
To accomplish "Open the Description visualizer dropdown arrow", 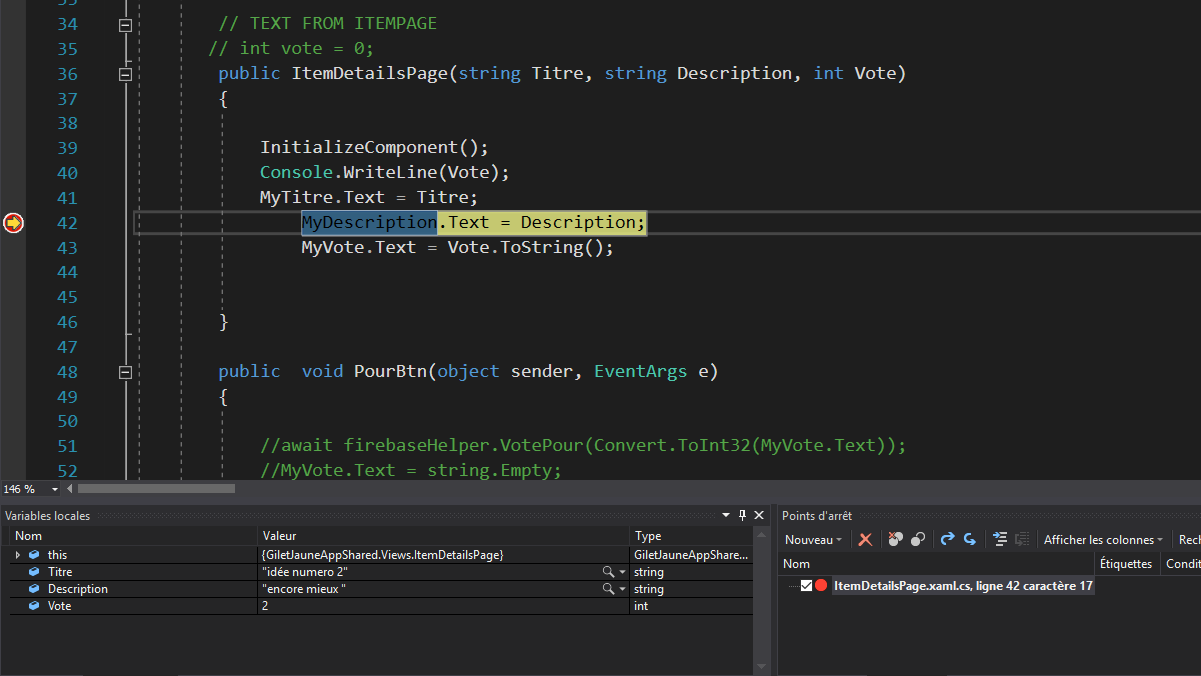I will (622, 589).
